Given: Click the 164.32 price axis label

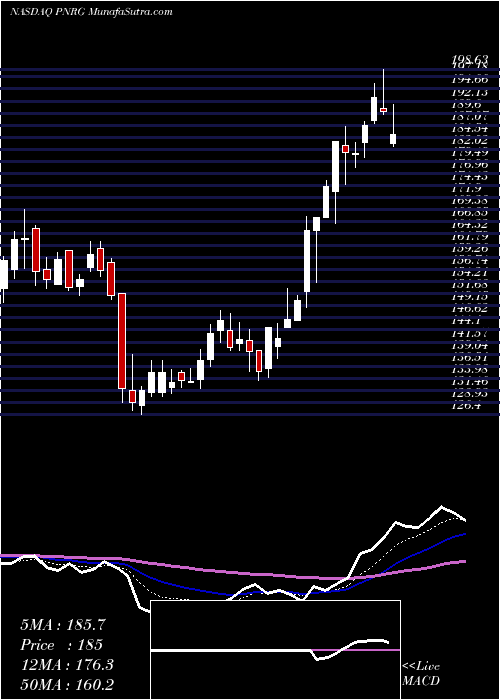Looking at the screenshot, I should click(x=468, y=225).
